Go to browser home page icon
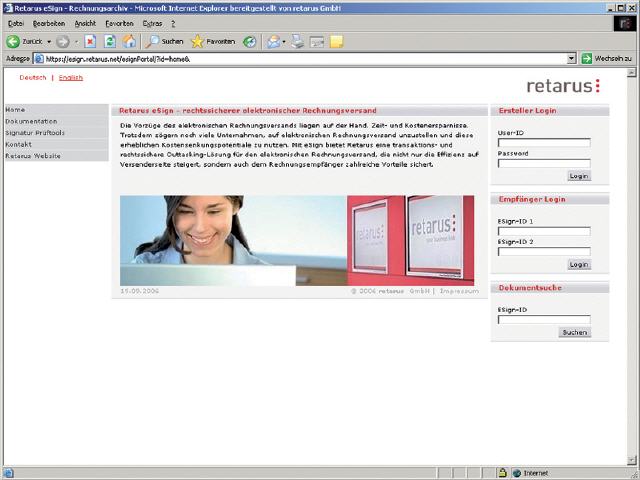The image size is (640, 480). 129,41
